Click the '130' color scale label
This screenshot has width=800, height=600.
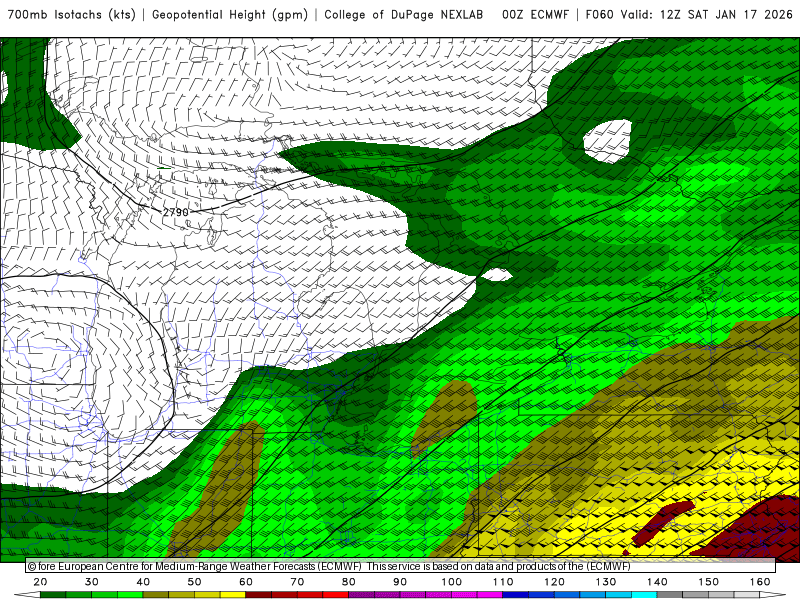[606, 582]
